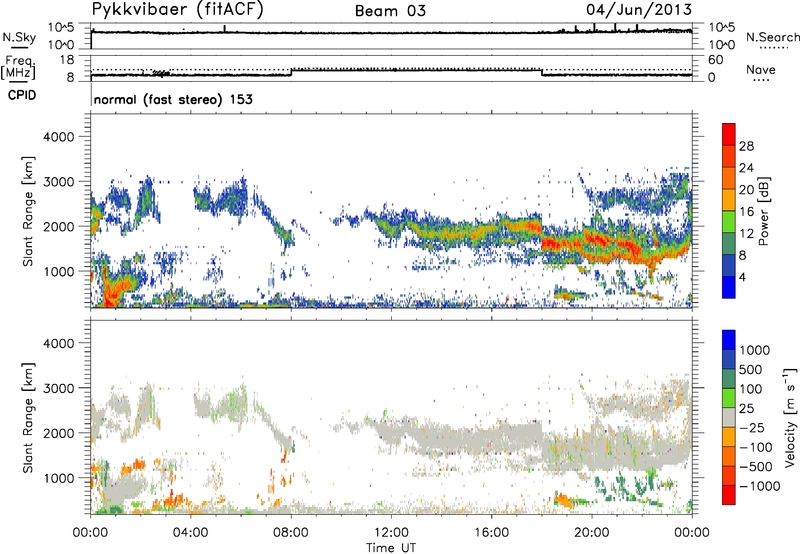Click the 'Nave' legend label
Image resolution: width=800 pixels, height=554 pixels.
point(761,70)
